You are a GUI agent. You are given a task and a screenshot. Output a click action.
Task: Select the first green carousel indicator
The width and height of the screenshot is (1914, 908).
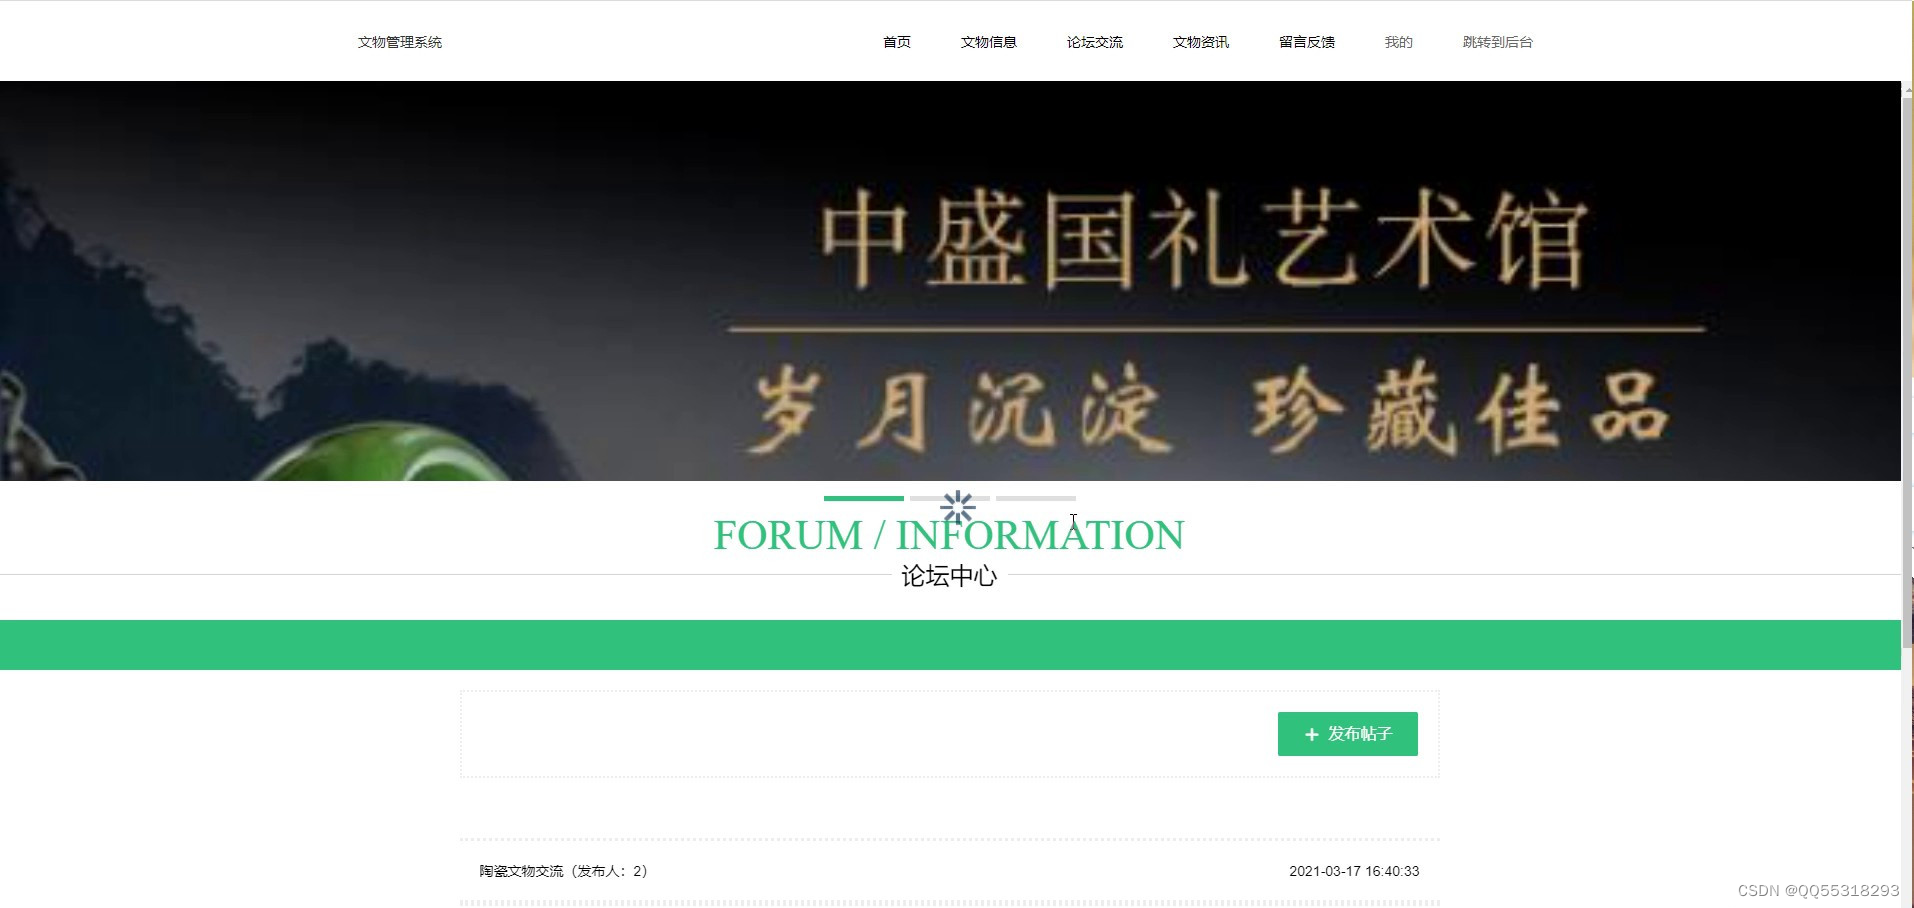click(864, 498)
